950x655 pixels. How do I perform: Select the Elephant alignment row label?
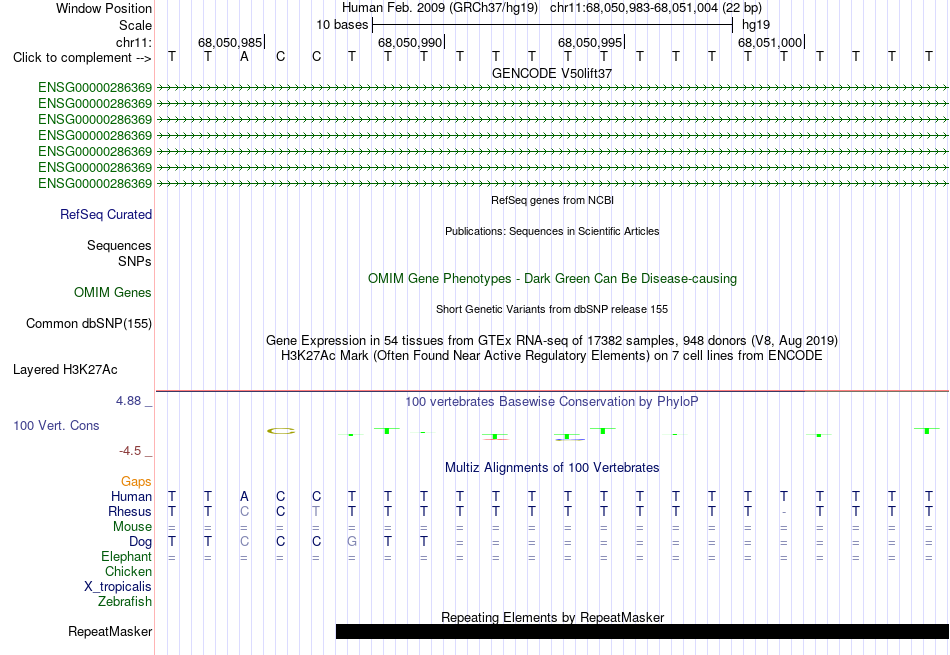click(x=126, y=556)
